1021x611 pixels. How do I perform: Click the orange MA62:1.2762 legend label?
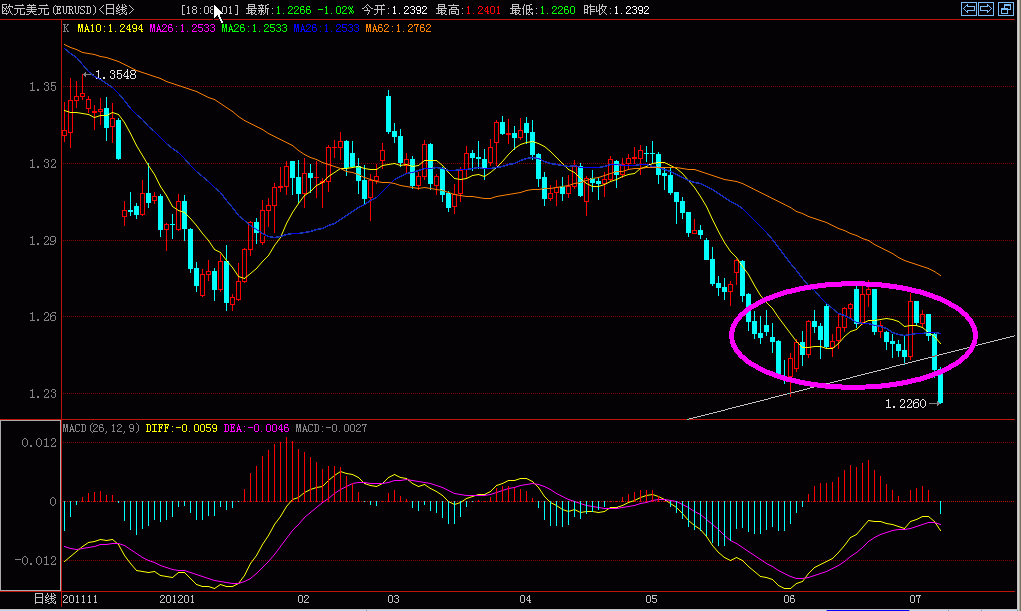pyautogui.click(x=399, y=28)
